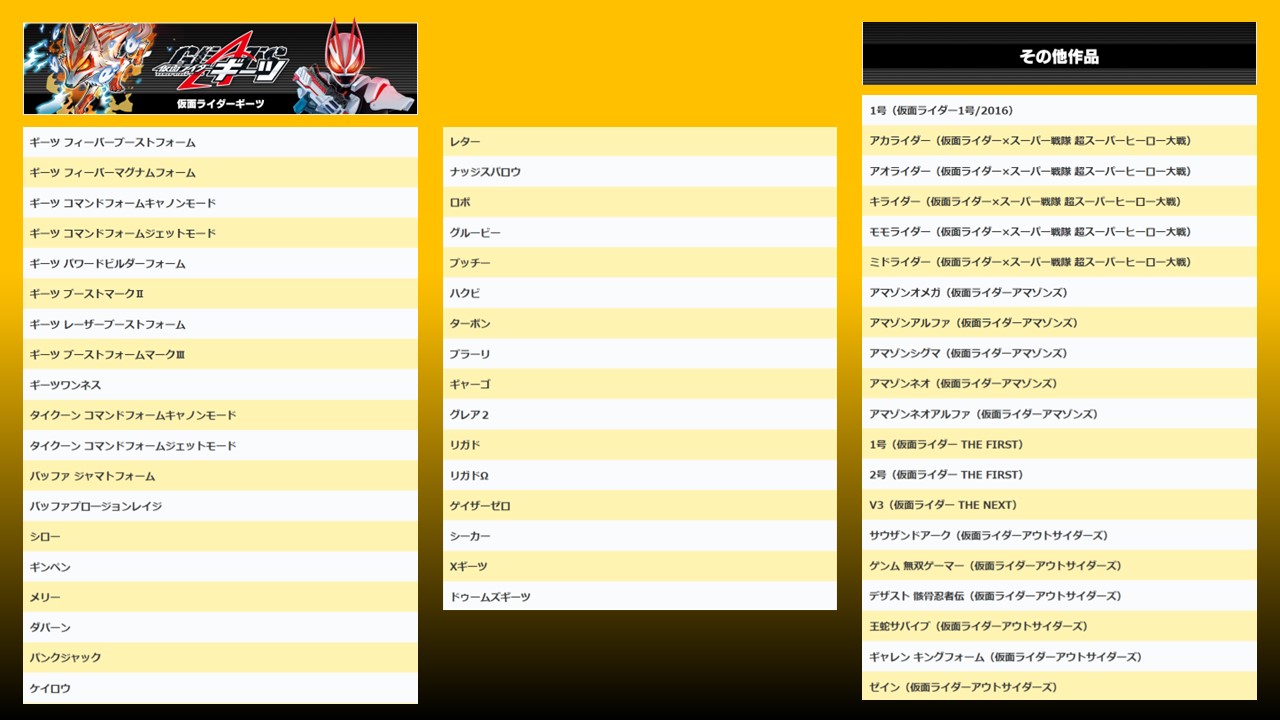1280x720 pixels.
Task: Select アカライダー row
Action: pos(1059,141)
